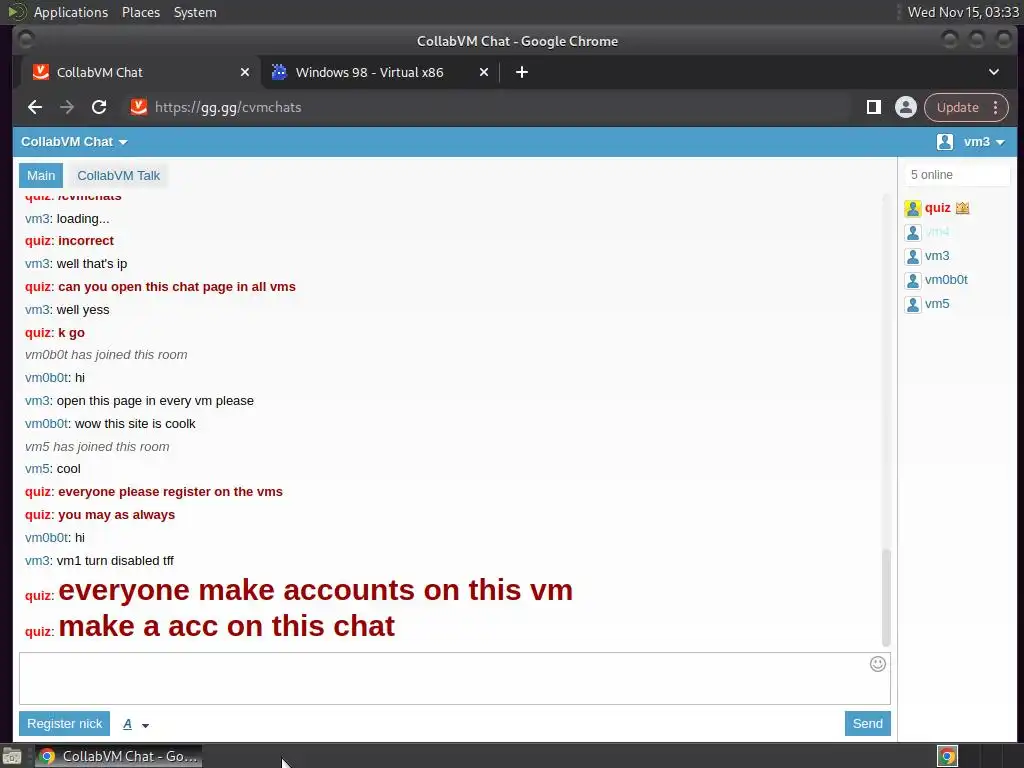This screenshot has height=768, width=1024.
Task: Click message 'can you open this chat page in all vms'
Action: coord(177,287)
